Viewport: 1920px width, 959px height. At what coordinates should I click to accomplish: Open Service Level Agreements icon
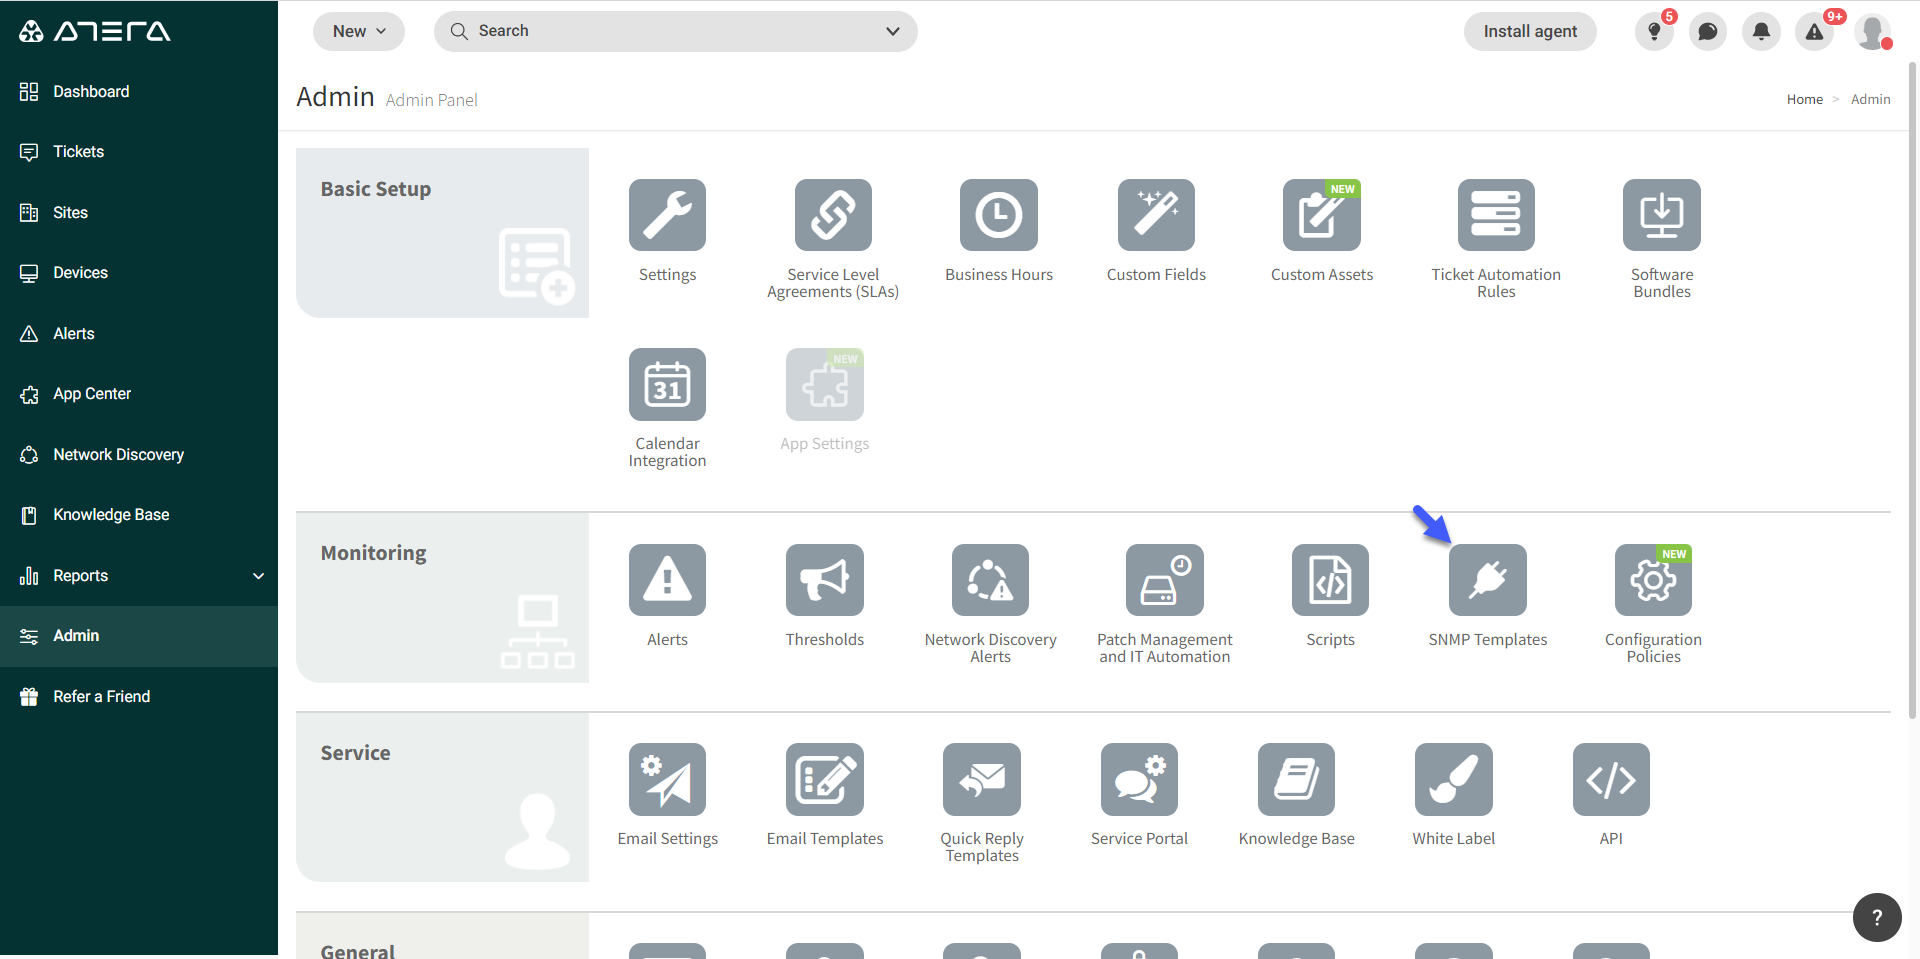click(x=832, y=215)
